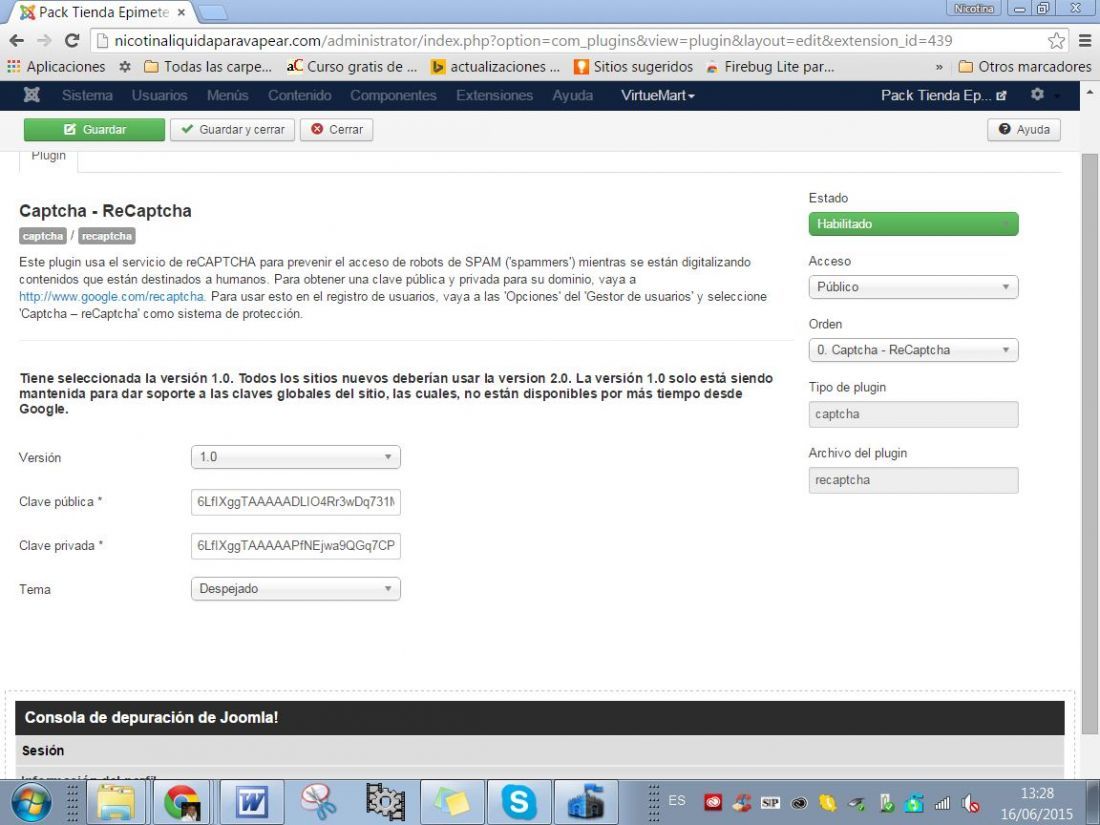Click the network signal tray icon

point(942,803)
